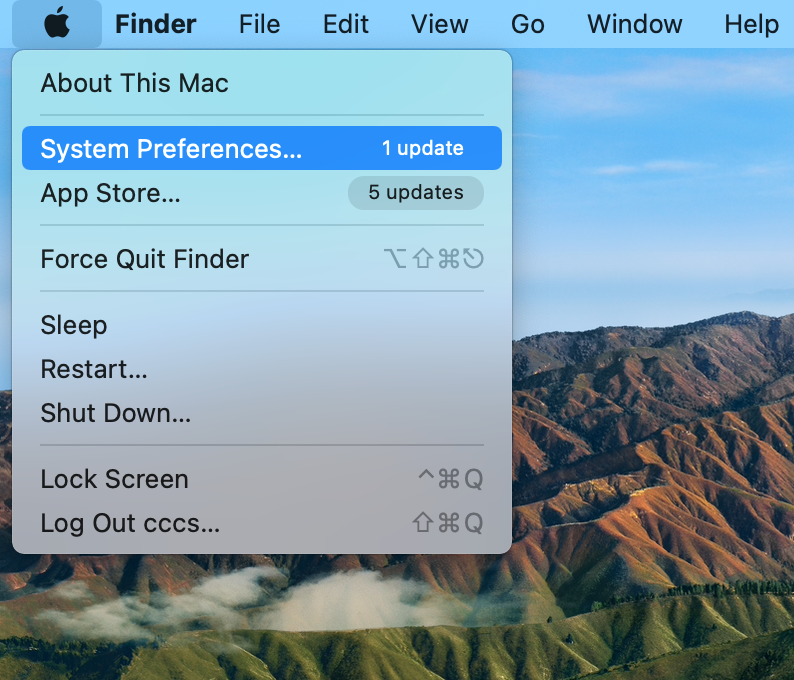Put the Mac to Sleep
Screen dimensions: 794x680
(x=73, y=325)
